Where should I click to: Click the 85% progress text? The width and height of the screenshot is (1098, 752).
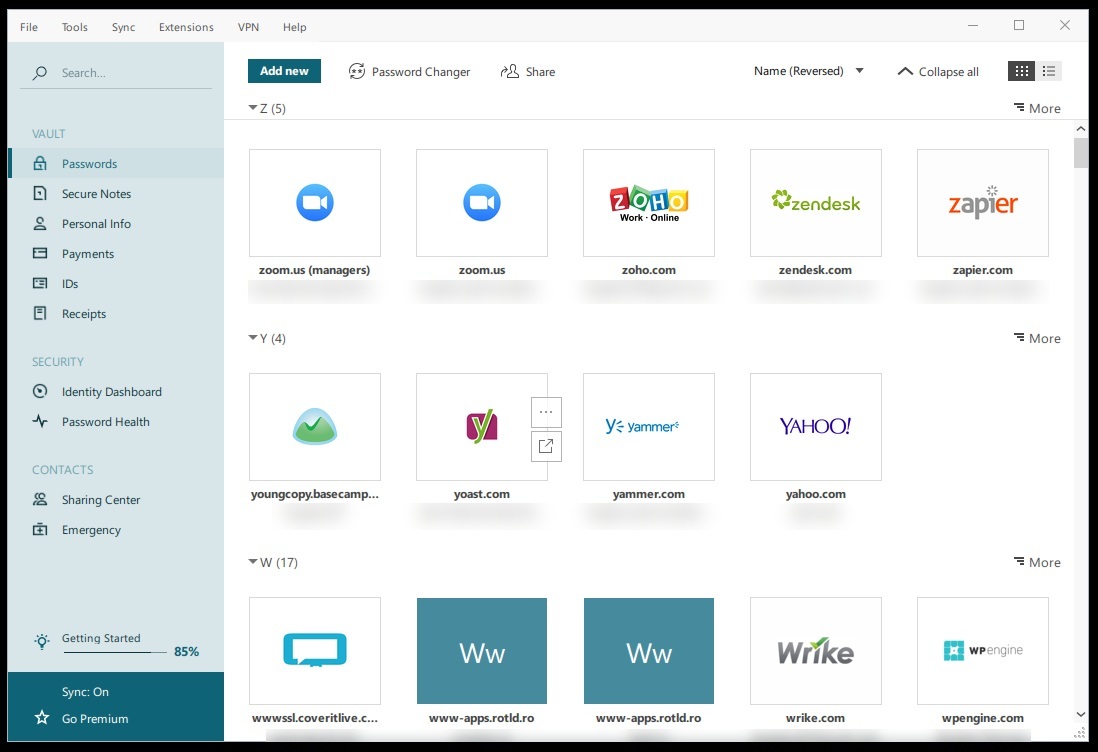pos(186,651)
